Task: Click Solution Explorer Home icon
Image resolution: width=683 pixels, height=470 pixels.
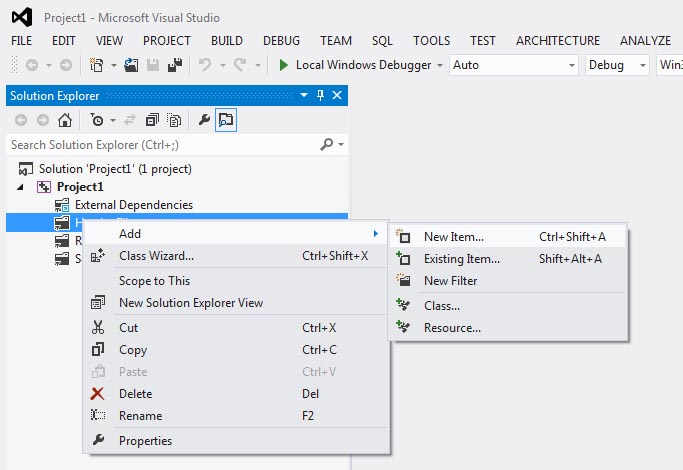Action: [x=65, y=120]
